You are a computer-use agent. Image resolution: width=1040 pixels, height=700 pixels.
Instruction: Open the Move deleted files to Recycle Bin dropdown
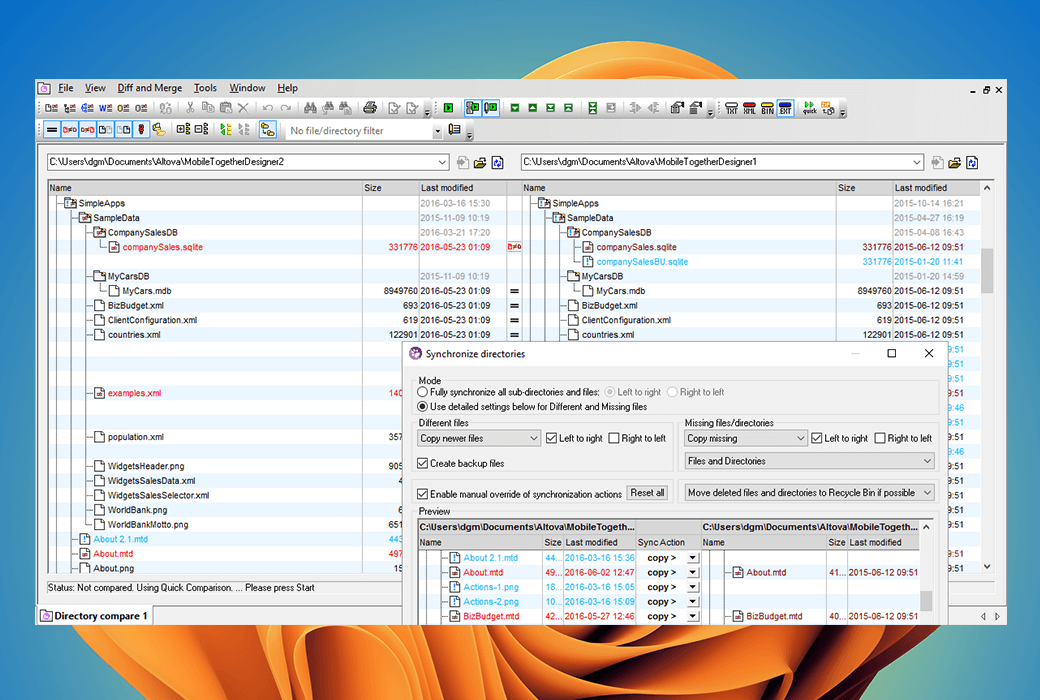tap(810, 493)
